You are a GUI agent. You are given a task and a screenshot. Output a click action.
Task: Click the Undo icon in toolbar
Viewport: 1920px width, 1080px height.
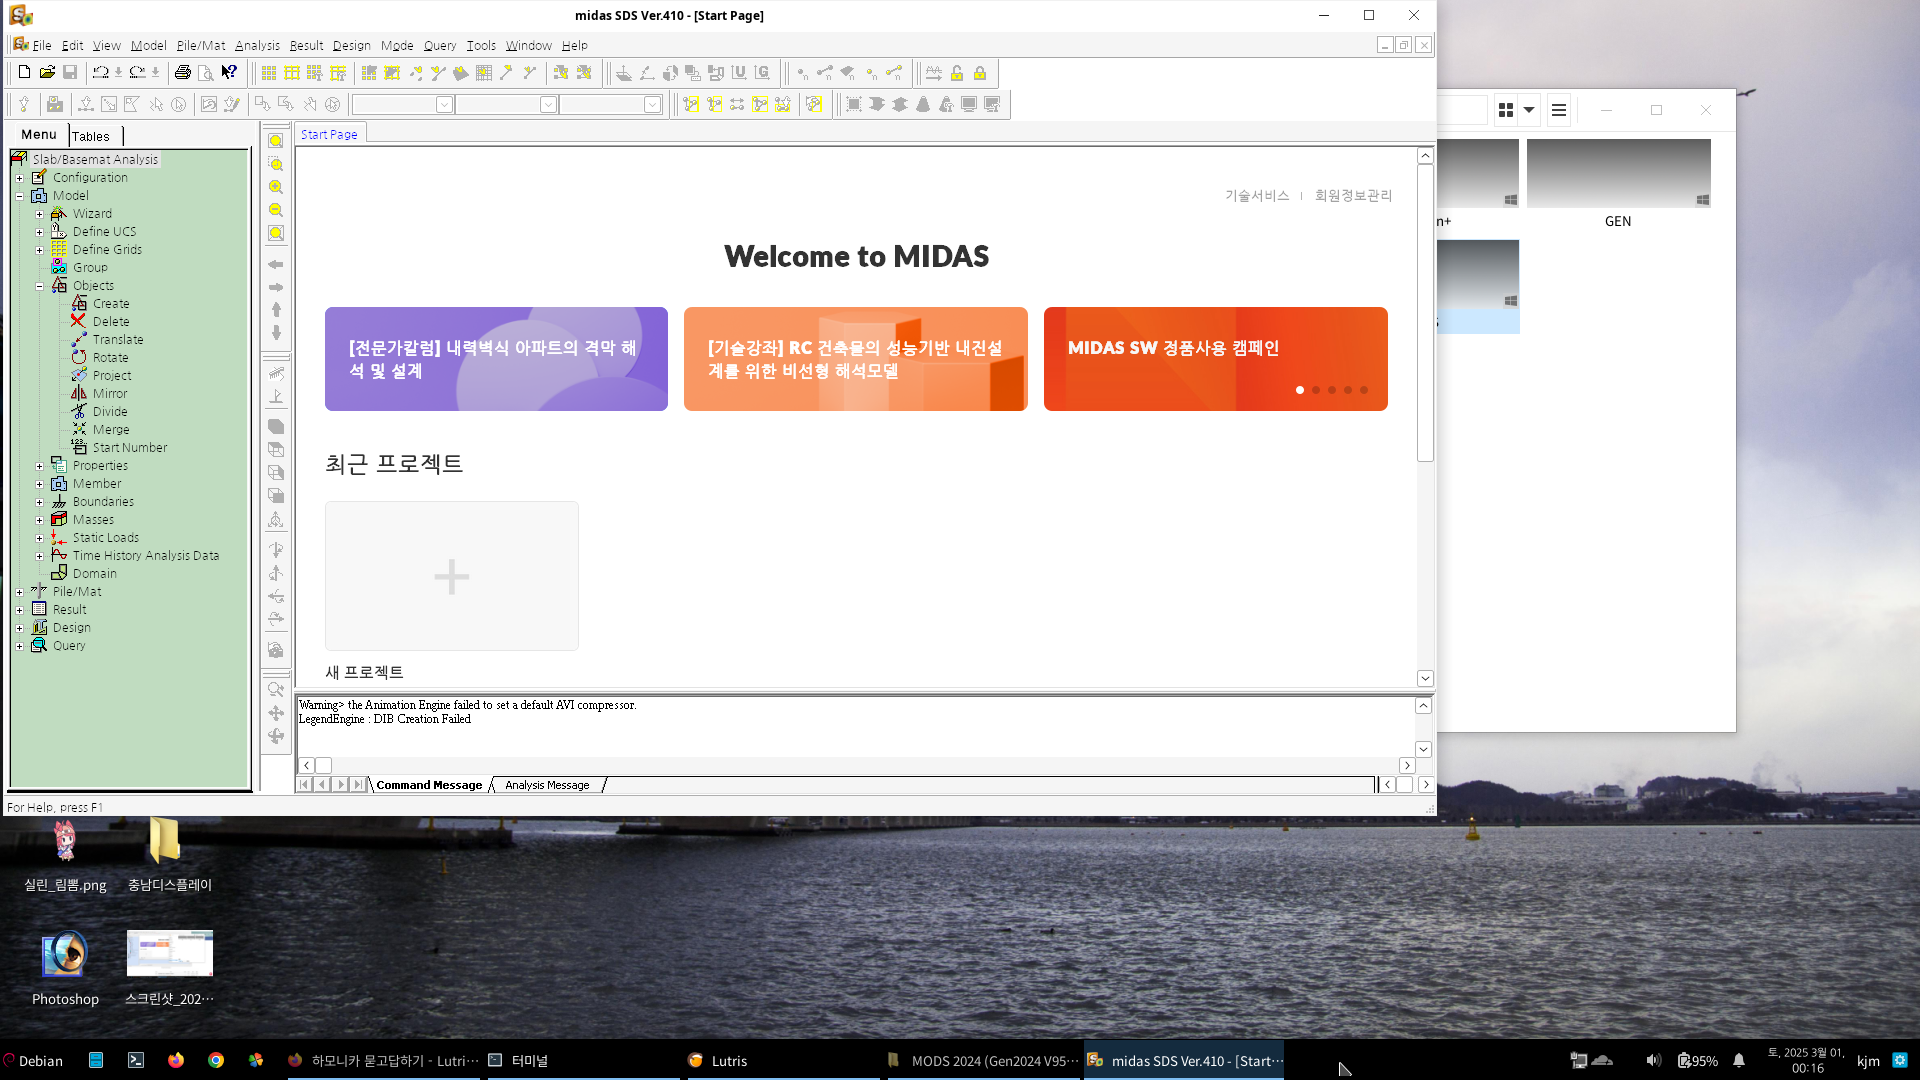click(x=100, y=72)
